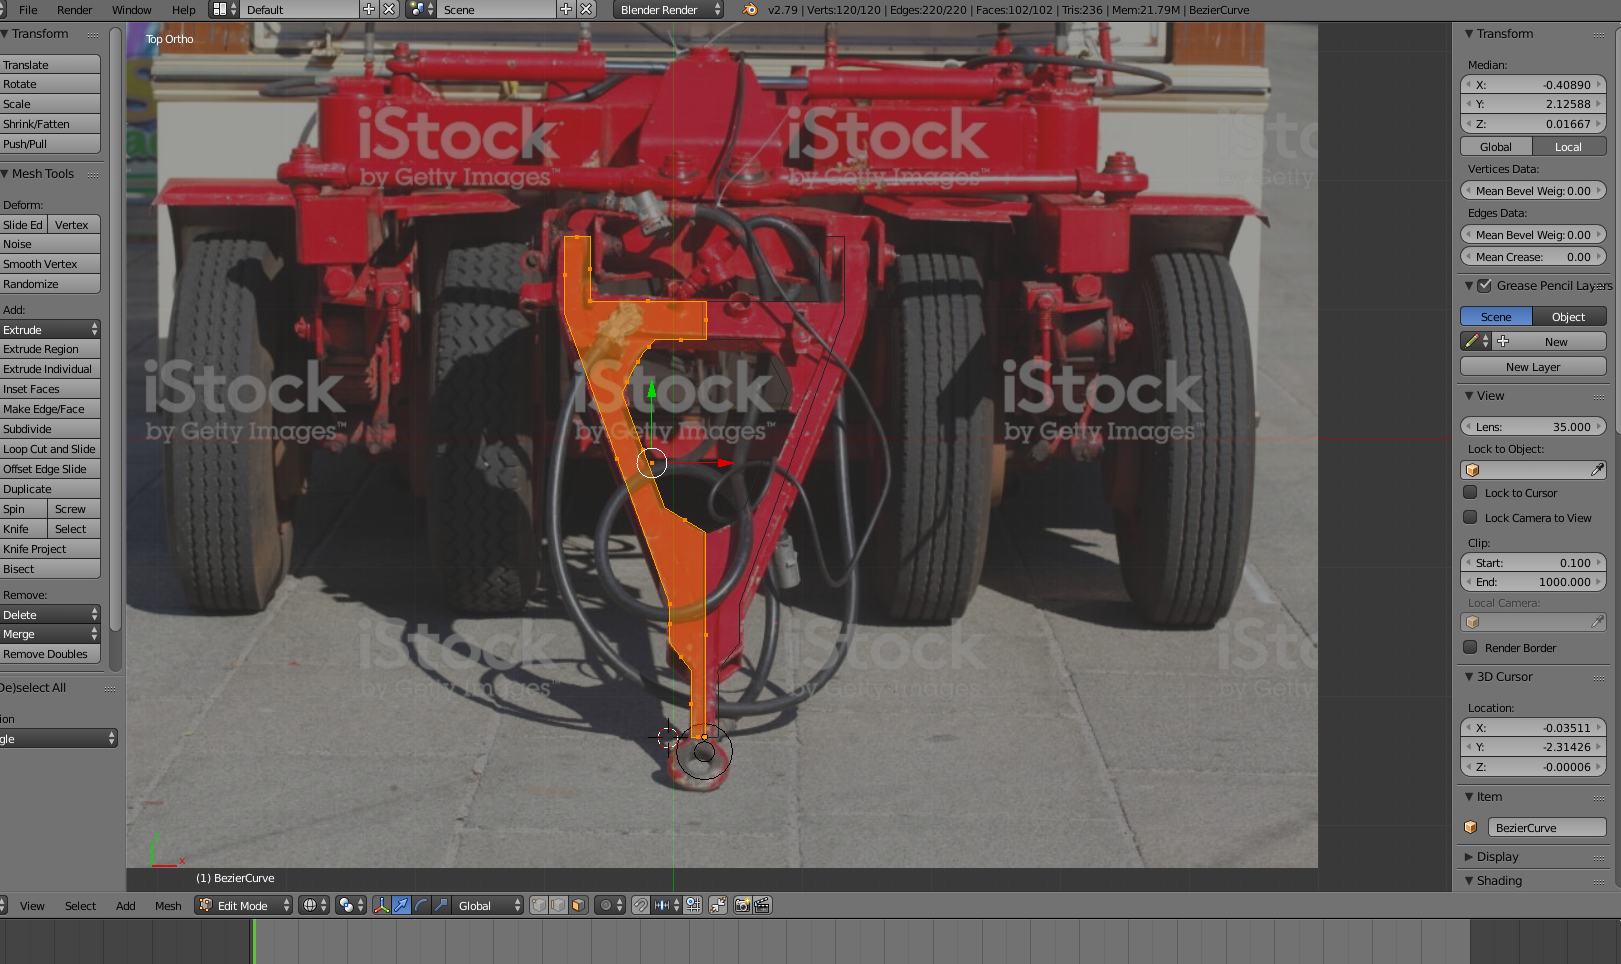Toggle automerge editing icon

pyautogui.click(x=718, y=905)
